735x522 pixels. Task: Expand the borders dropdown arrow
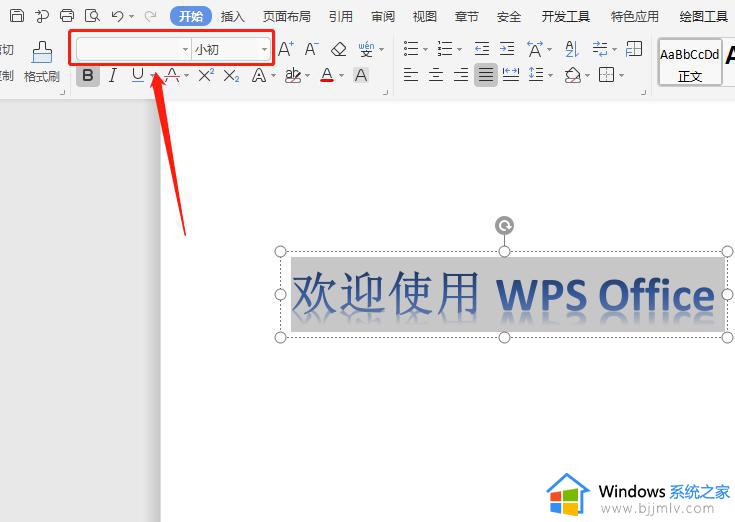click(622, 75)
